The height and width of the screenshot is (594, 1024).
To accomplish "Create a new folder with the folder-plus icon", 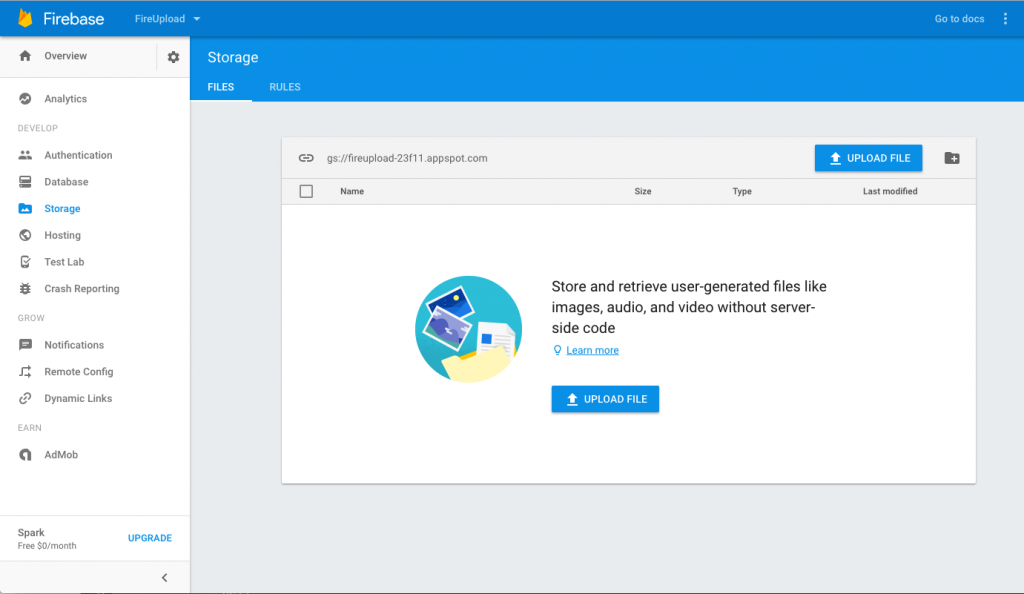I will pos(952,158).
